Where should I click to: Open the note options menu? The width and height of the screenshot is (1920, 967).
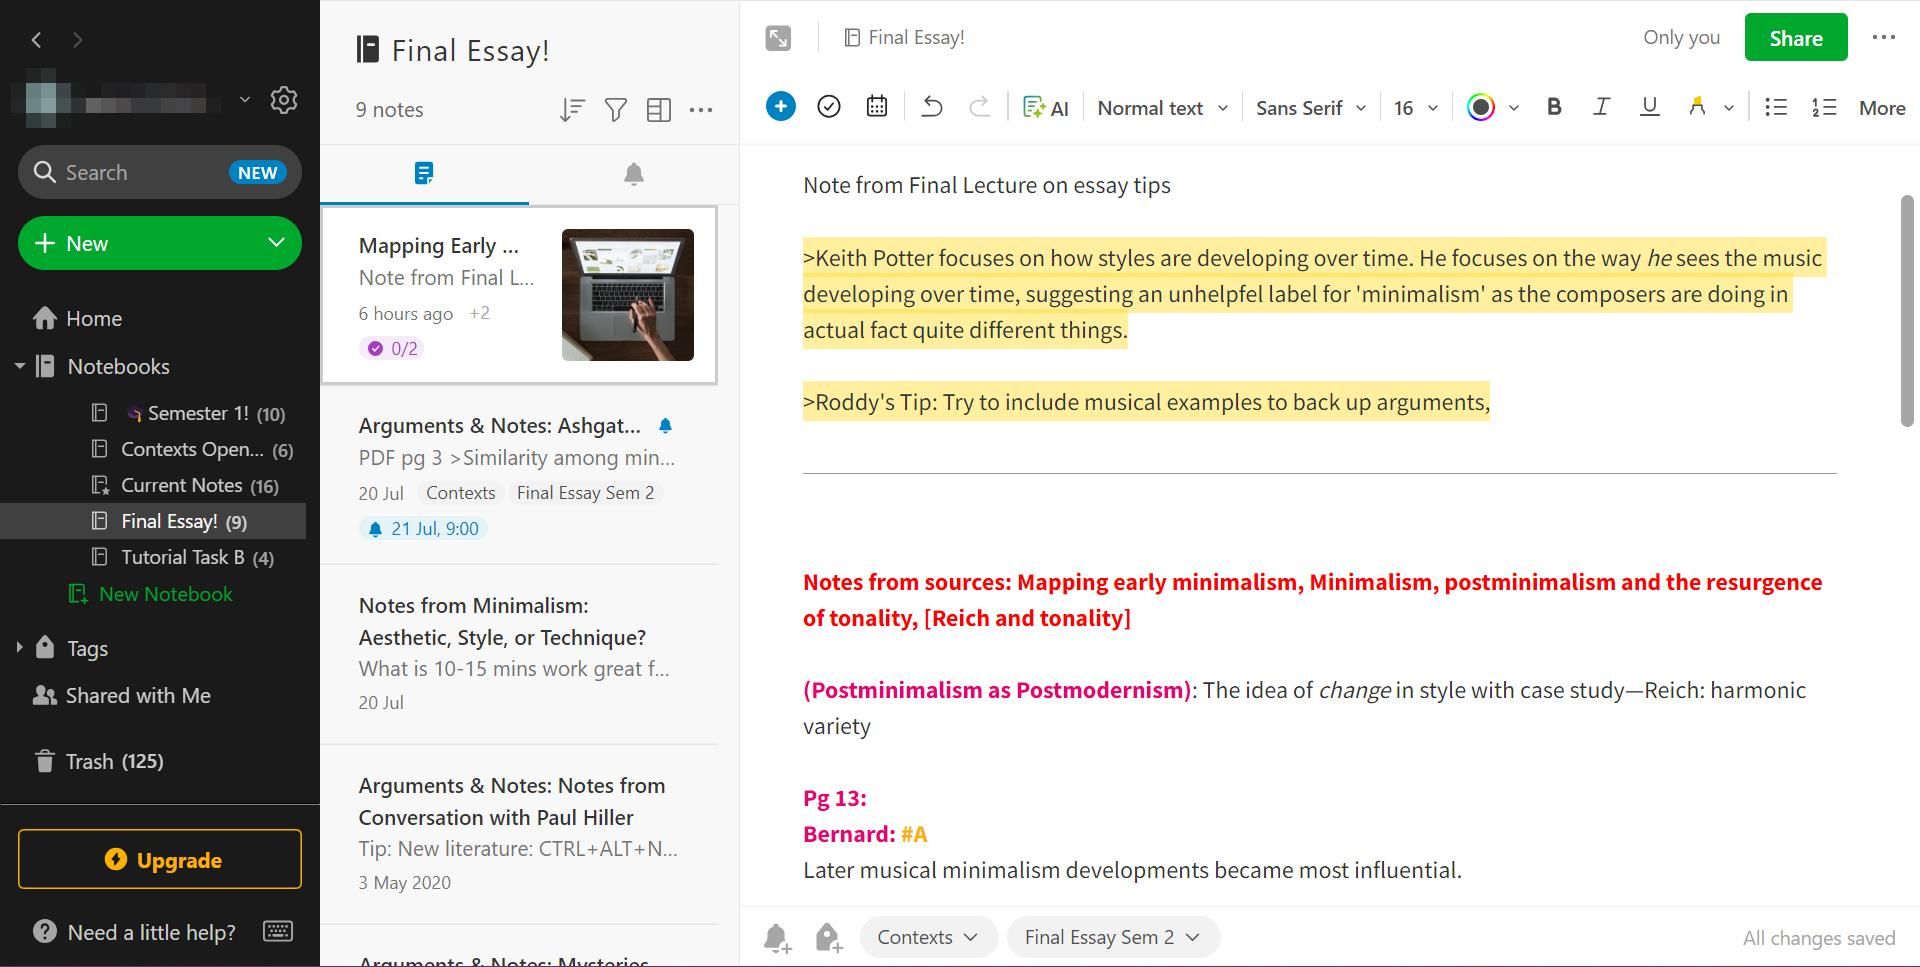(1884, 37)
